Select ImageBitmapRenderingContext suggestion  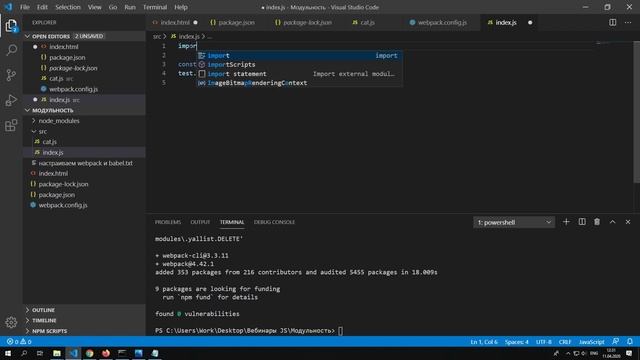pos(300,83)
